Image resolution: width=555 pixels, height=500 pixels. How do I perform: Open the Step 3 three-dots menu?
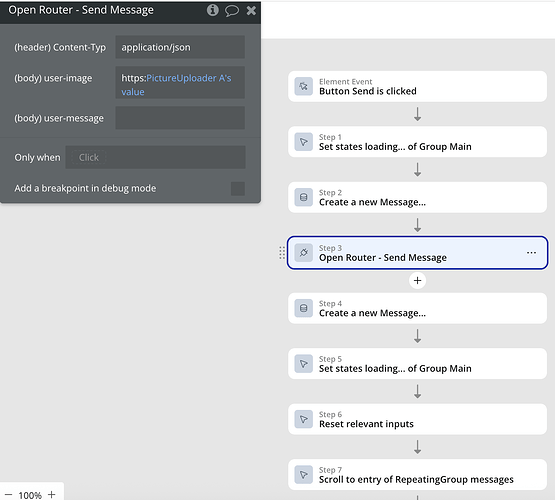tap(531, 253)
